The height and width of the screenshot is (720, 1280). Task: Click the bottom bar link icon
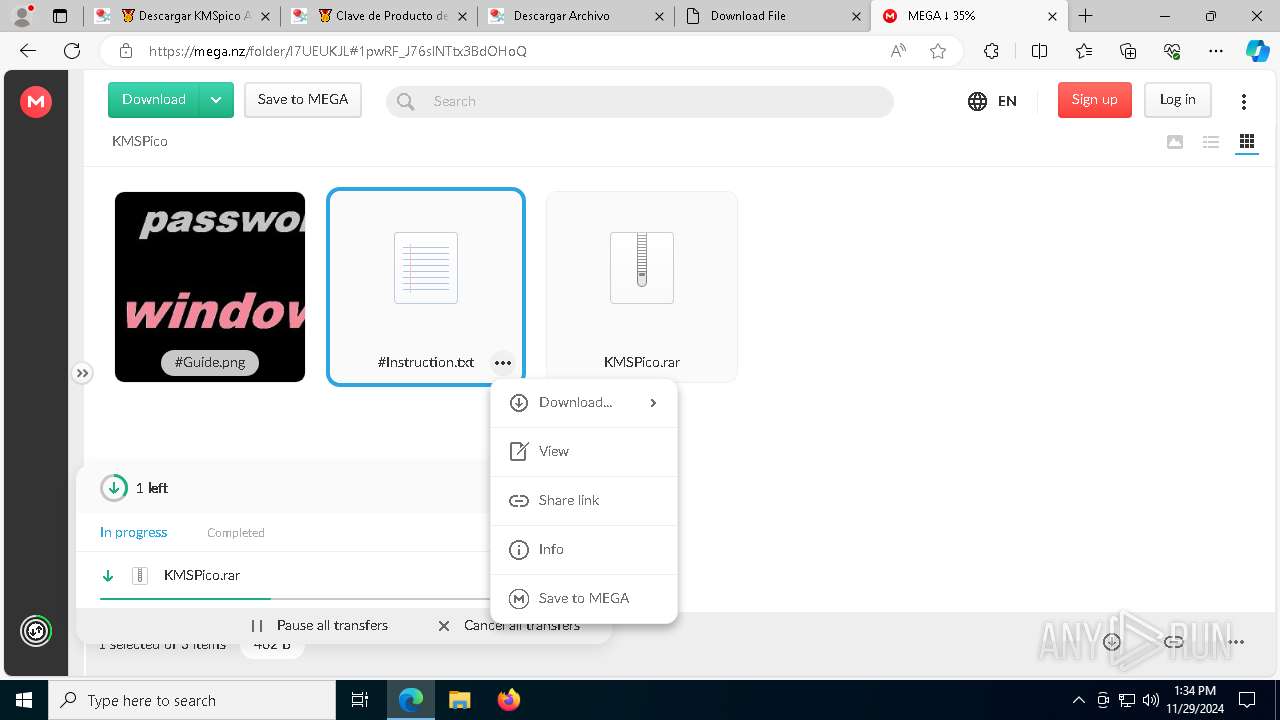[x=1174, y=642]
